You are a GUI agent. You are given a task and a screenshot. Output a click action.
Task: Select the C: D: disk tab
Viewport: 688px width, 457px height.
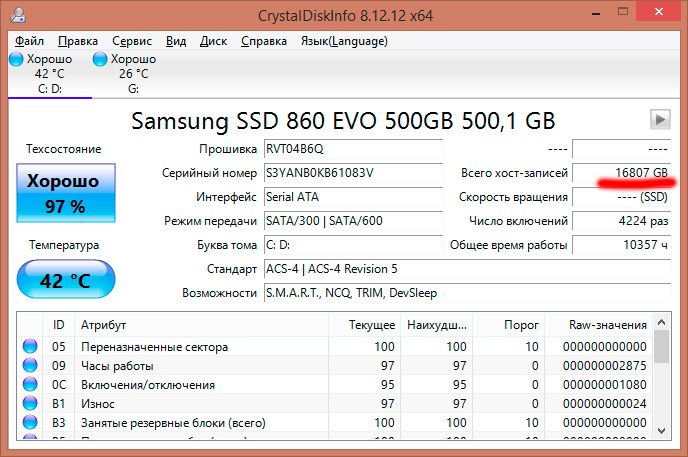click(50, 74)
